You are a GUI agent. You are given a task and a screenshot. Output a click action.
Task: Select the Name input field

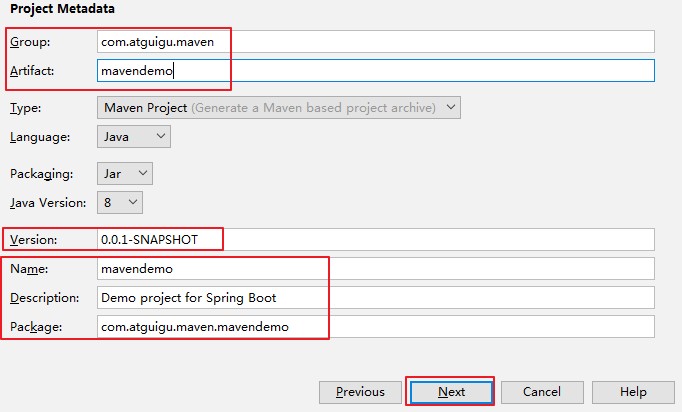375,268
